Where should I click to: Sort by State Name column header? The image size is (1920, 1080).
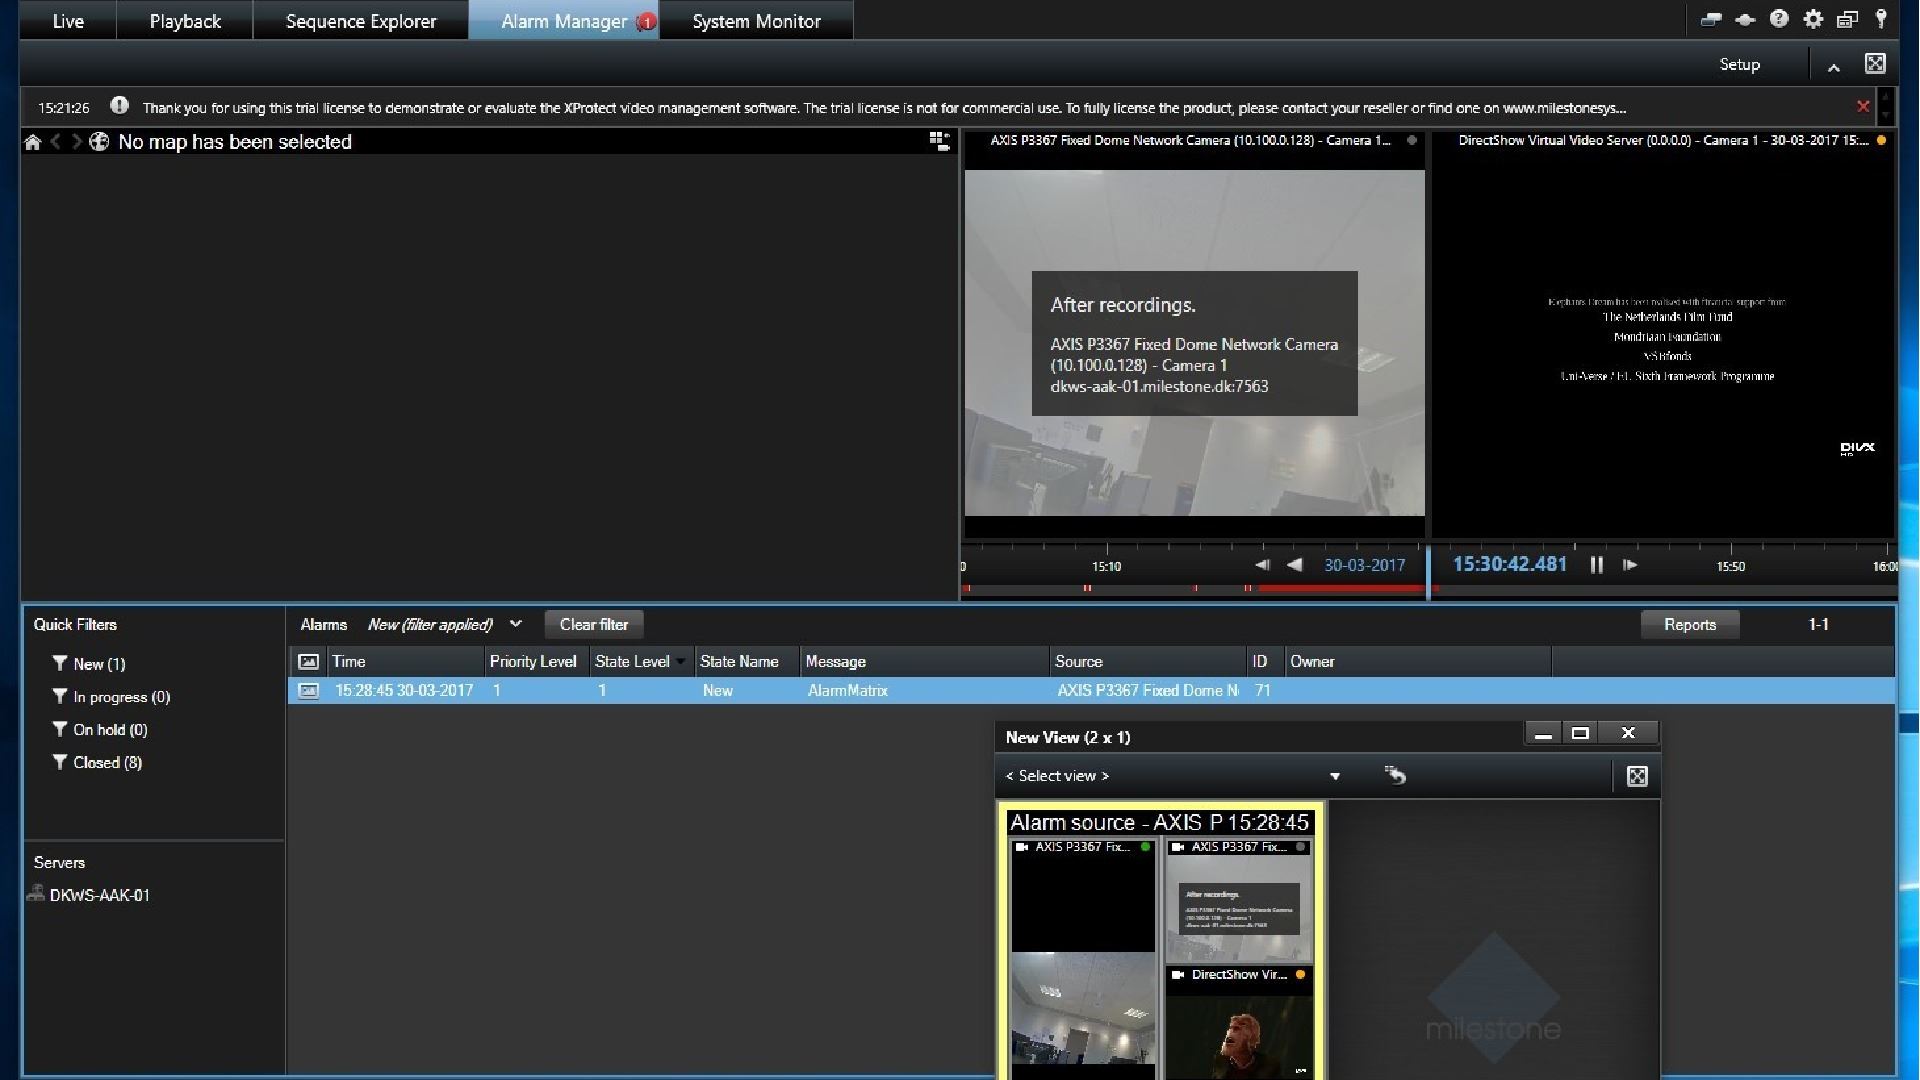click(748, 662)
